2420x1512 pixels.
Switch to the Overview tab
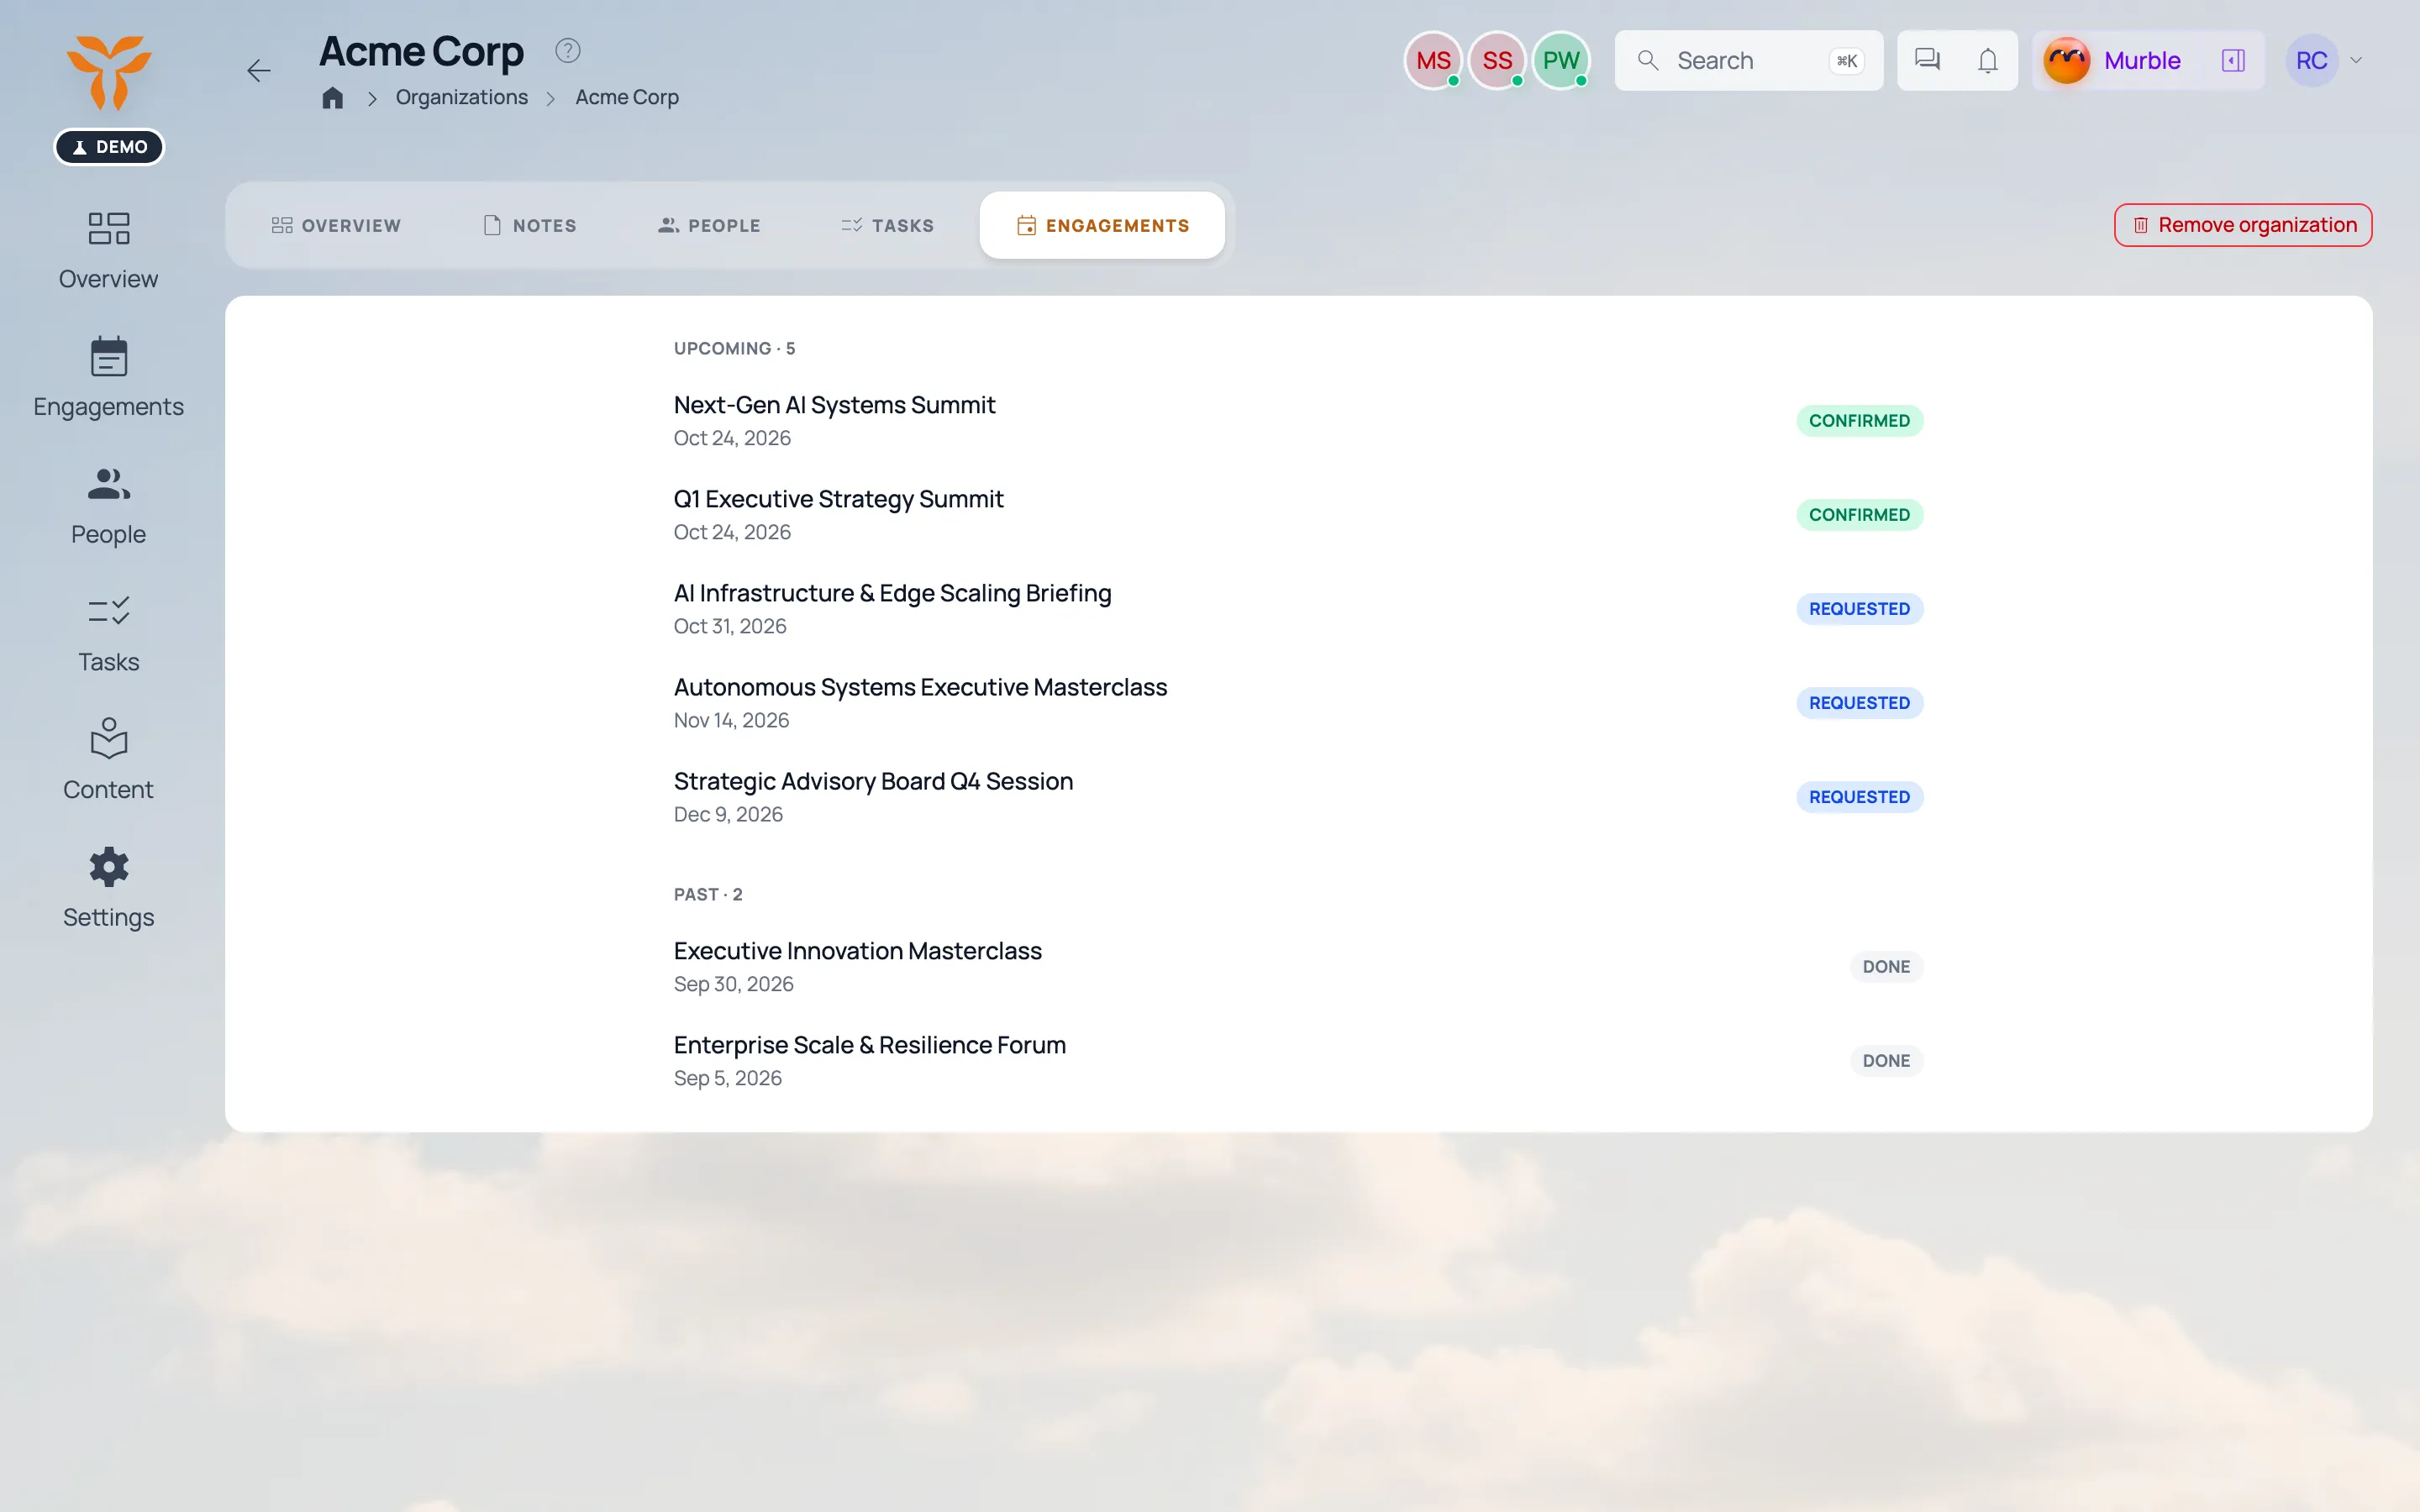click(336, 225)
